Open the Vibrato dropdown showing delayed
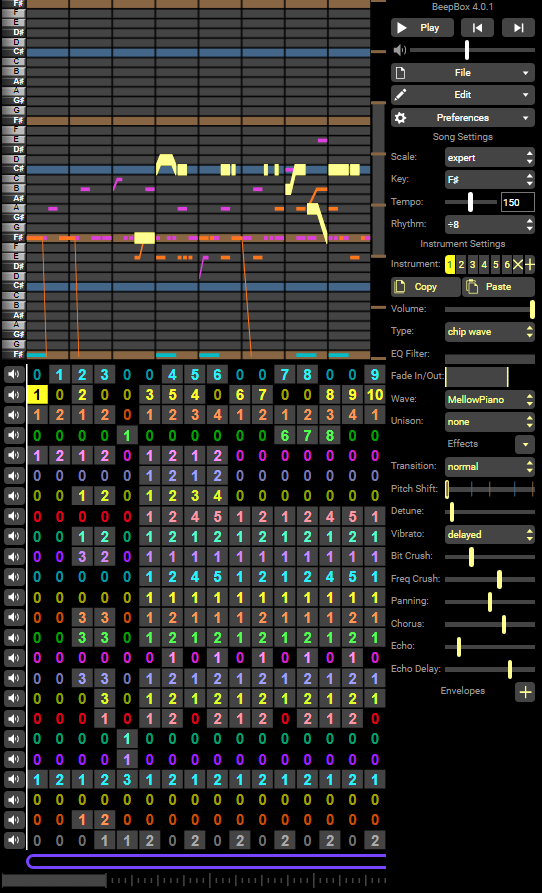This screenshot has height=893, width=542. [x=490, y=535]
